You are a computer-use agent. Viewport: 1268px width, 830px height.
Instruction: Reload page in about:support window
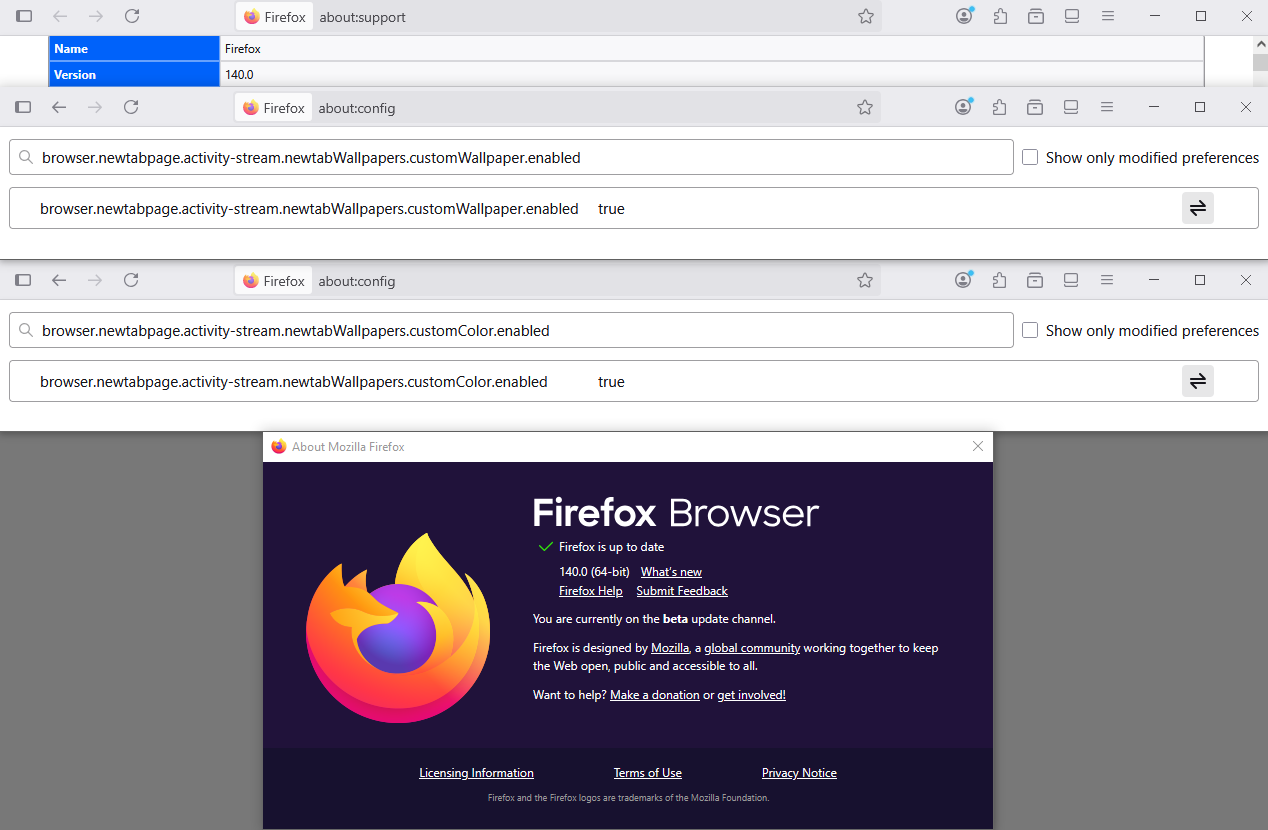pos(132,16)
